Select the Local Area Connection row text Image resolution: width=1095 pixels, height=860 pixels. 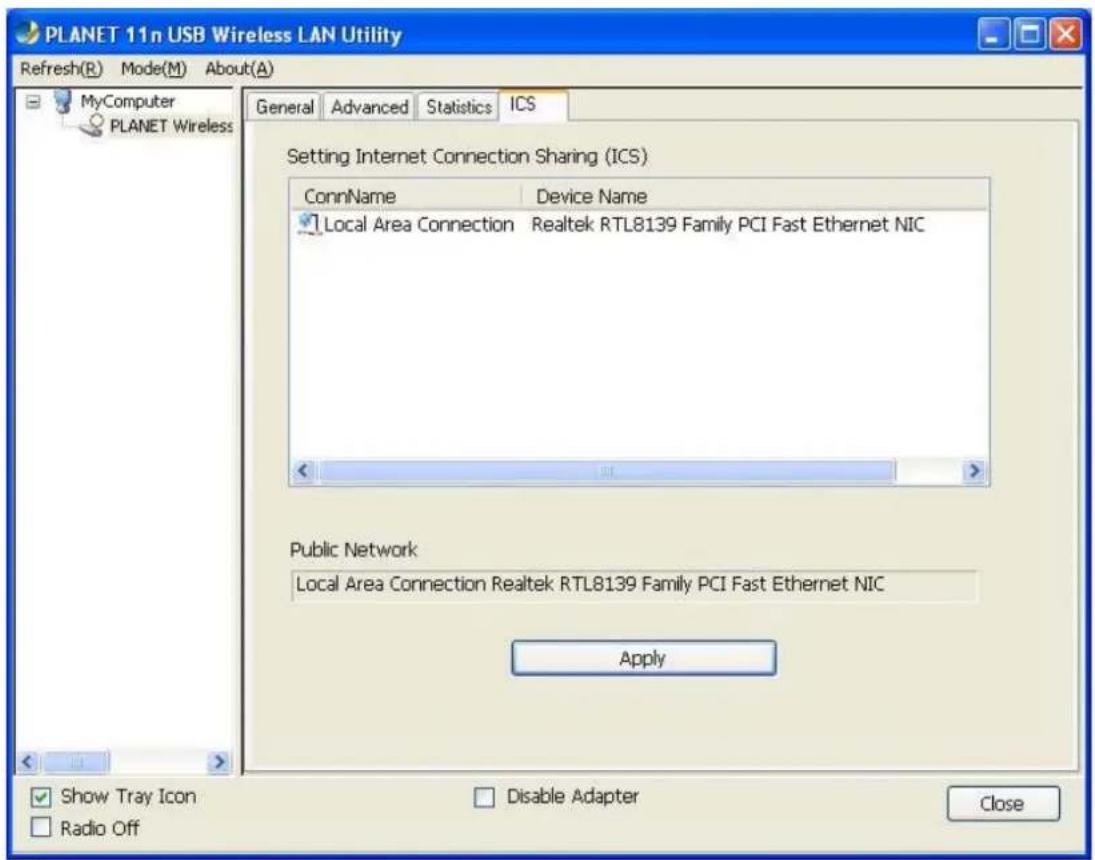coord(419,224)
